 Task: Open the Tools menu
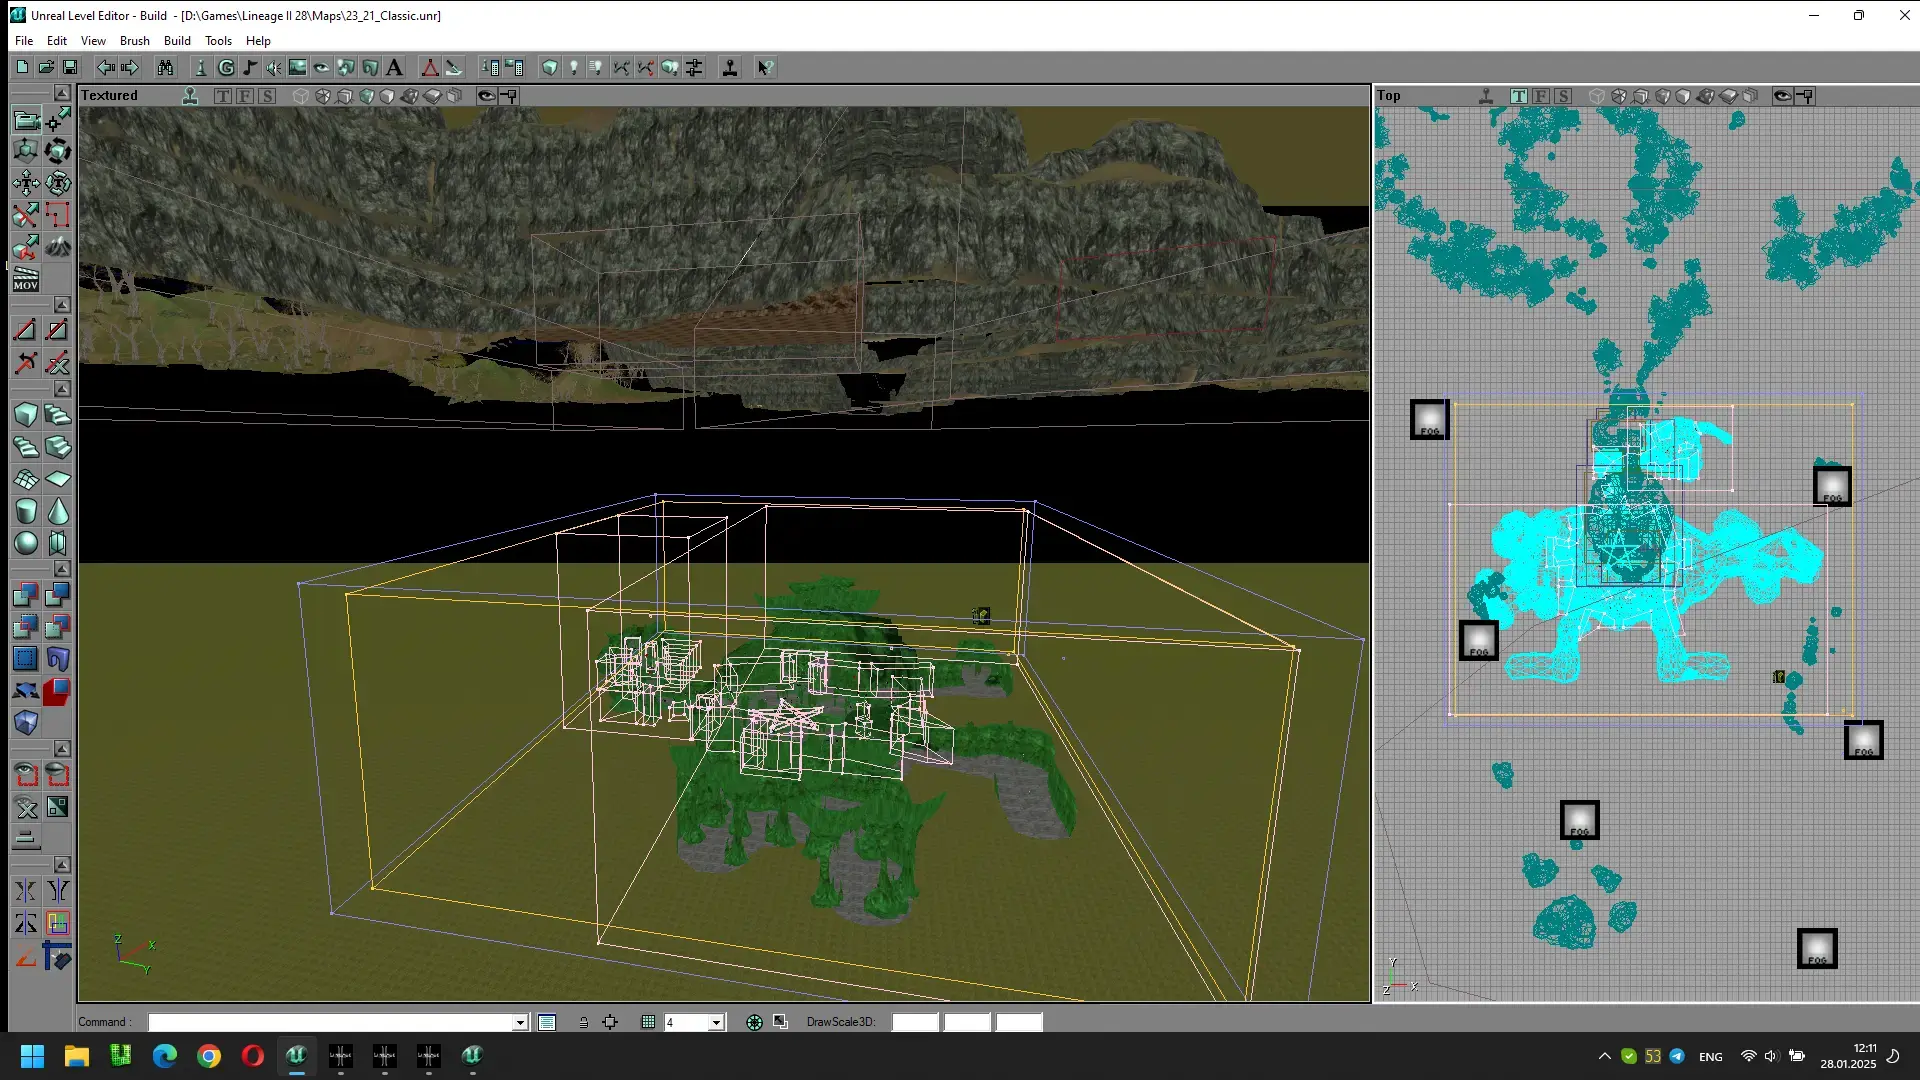point(218,41)
